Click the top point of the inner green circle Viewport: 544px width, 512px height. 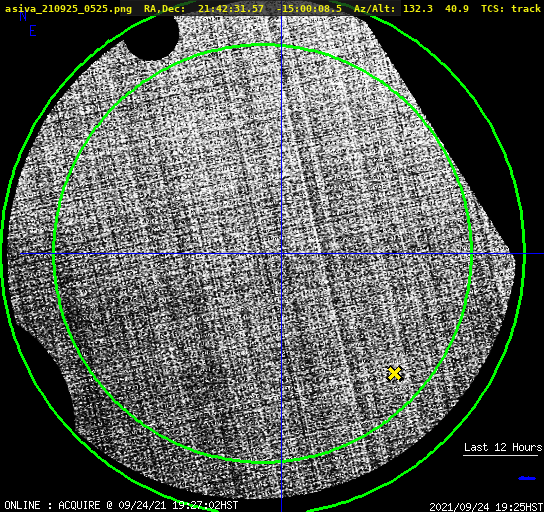tap(263, 45)
